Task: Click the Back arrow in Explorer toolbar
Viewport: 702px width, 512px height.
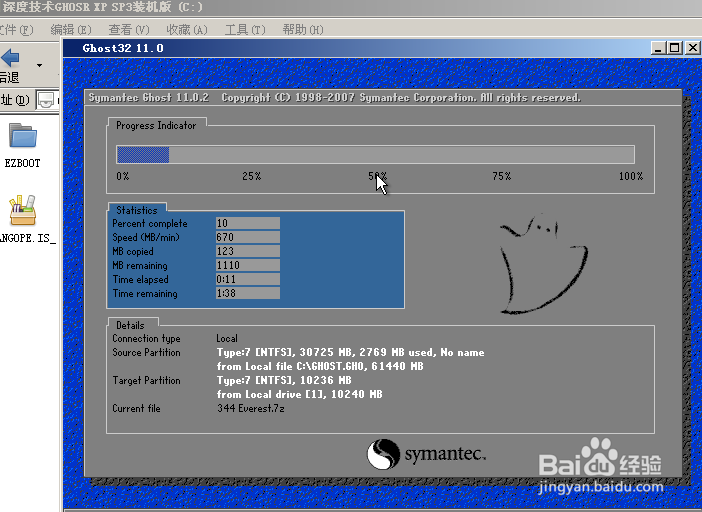Action: pos(10,58)
